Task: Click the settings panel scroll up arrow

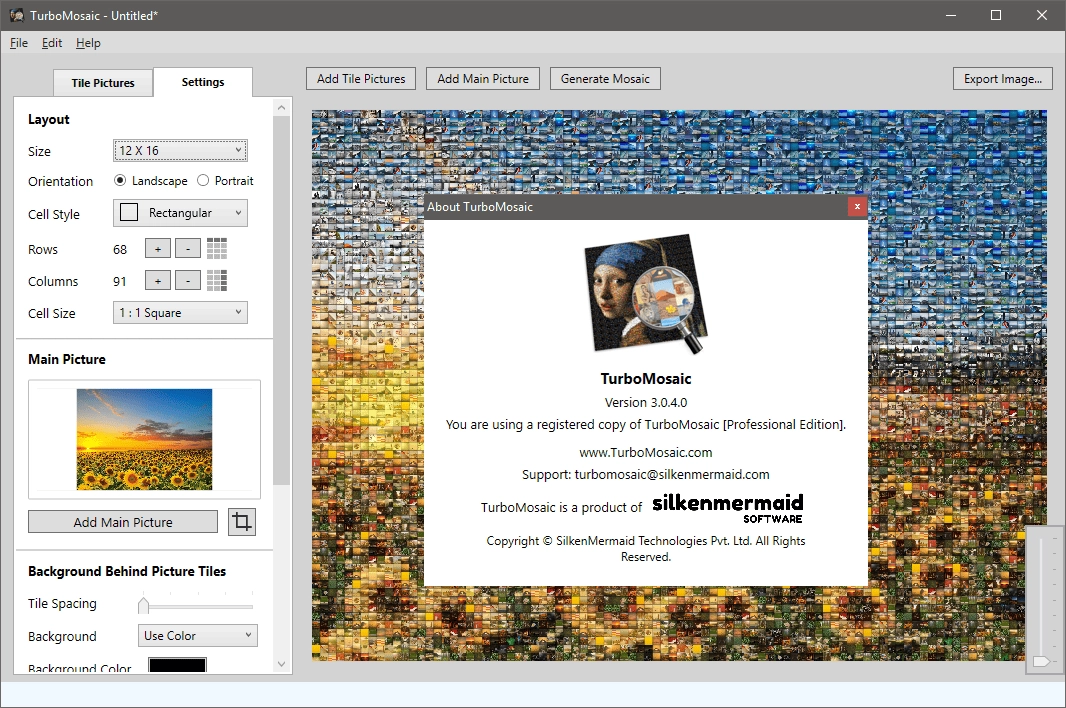Action: point(281,107)
